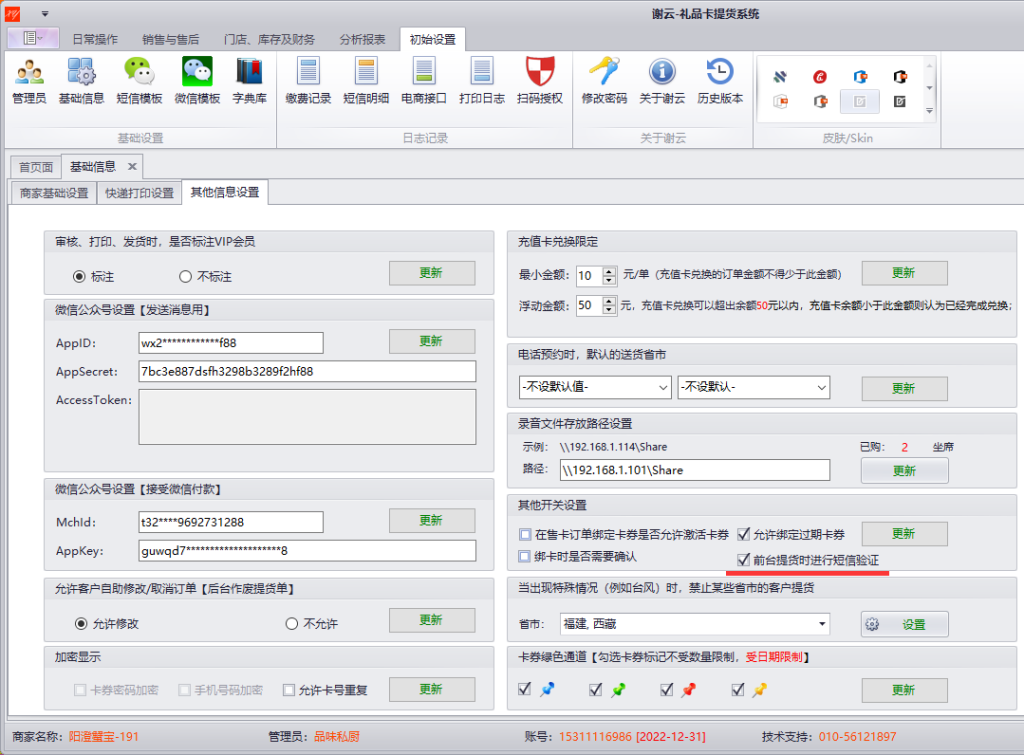Toggle 绑卡时是否需要确认 checkbox

point(524,556)
